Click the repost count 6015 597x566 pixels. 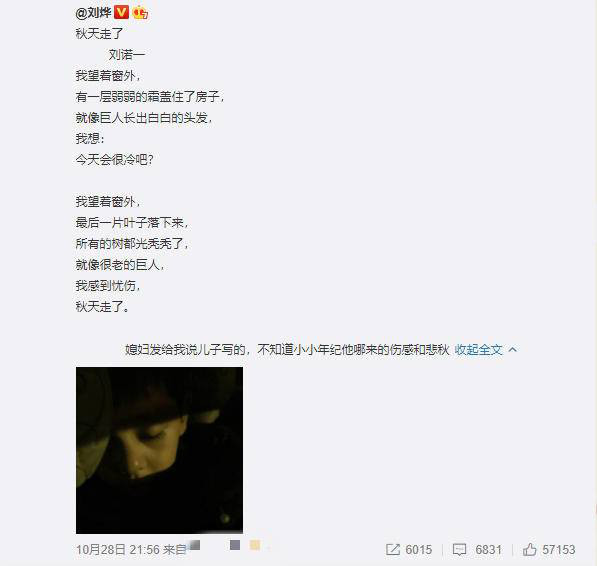pos(418,550)
